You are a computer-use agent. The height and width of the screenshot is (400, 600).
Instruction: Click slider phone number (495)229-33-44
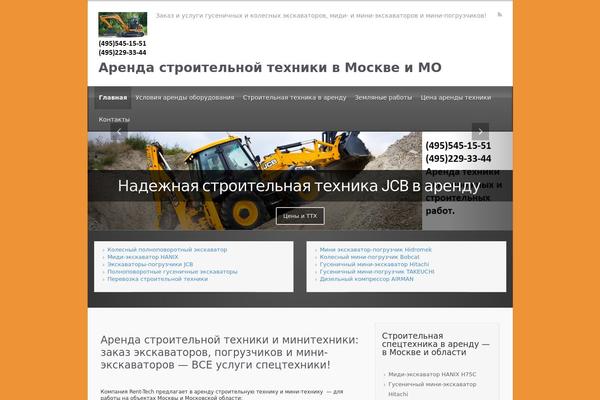click(x=458, y=158)
